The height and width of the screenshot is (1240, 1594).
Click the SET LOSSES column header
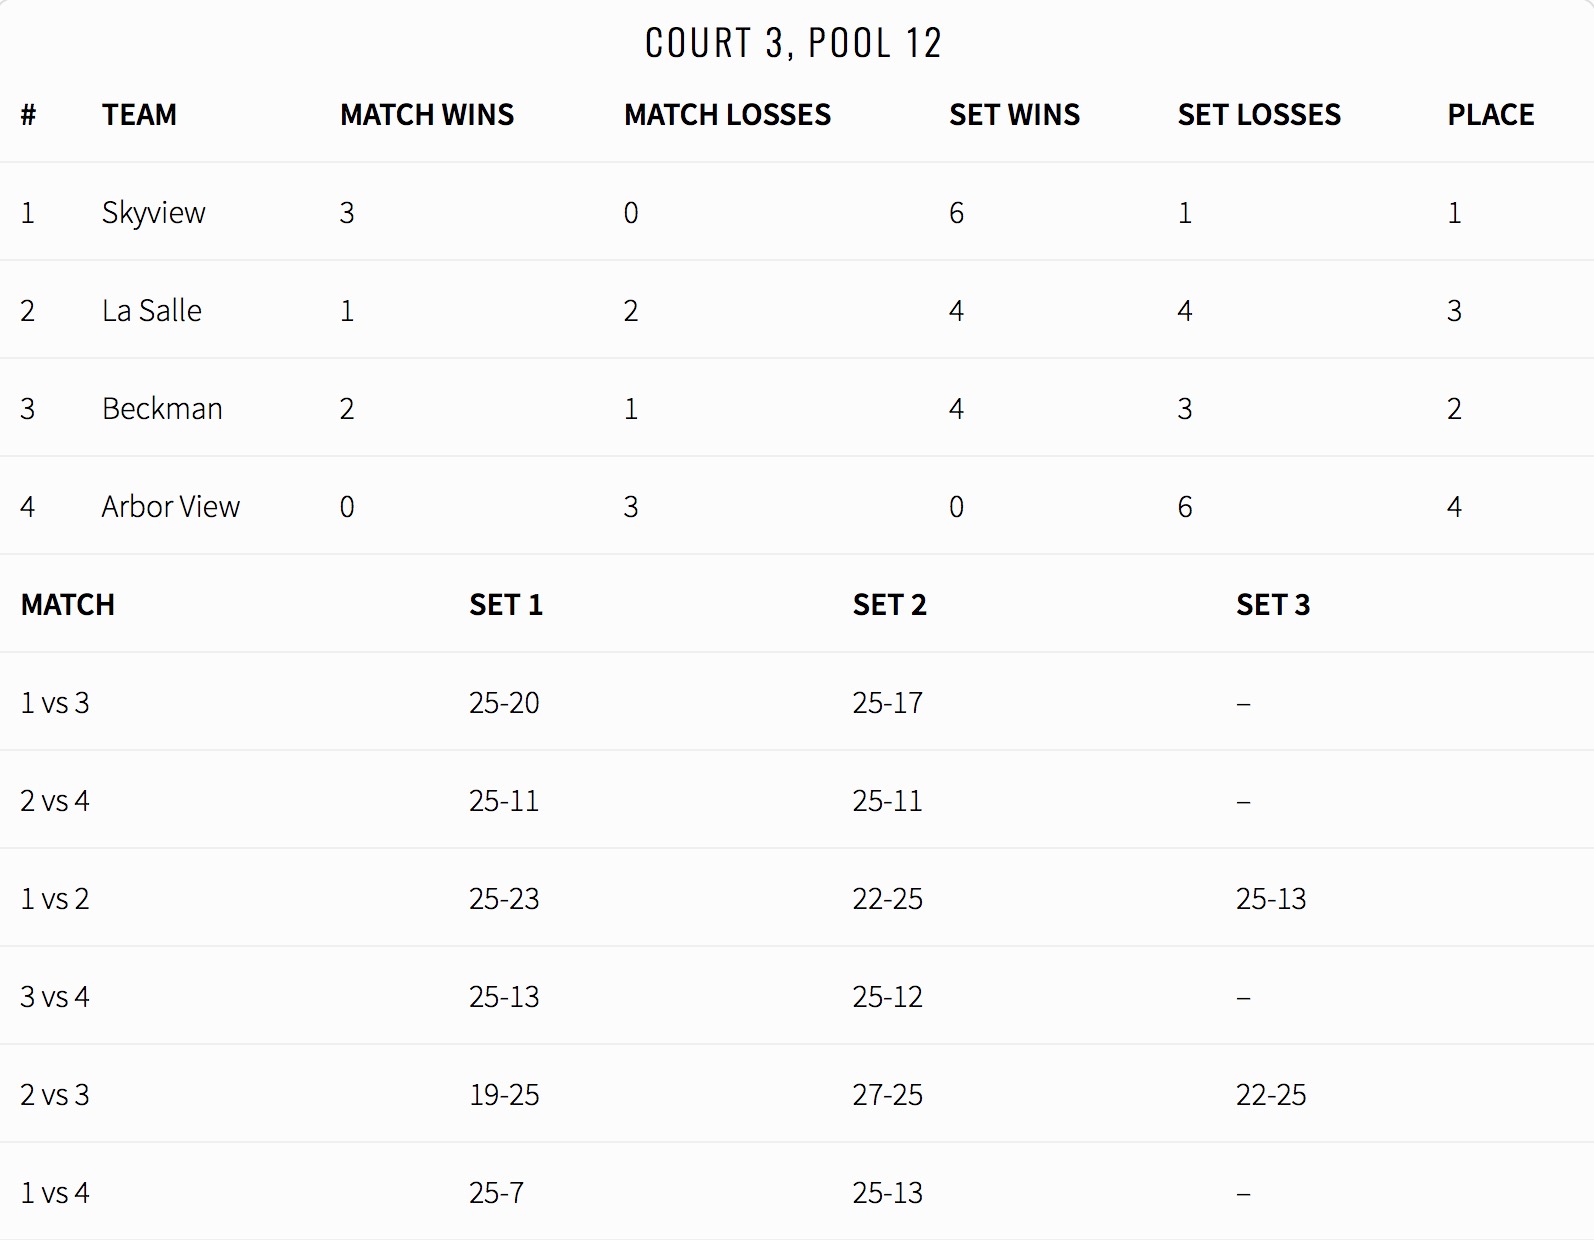point(1259,115)
